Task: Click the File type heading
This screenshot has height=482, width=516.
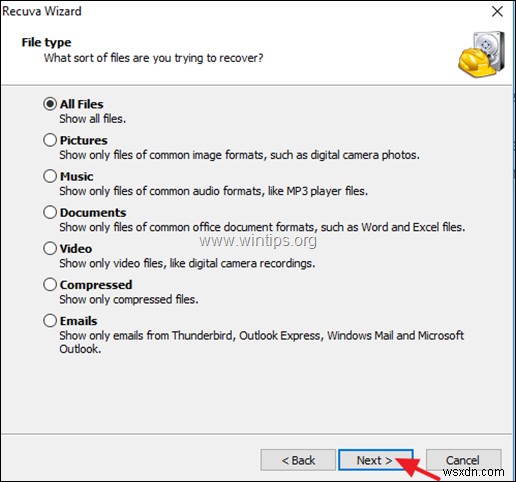Action: click(x=46, y=43)
